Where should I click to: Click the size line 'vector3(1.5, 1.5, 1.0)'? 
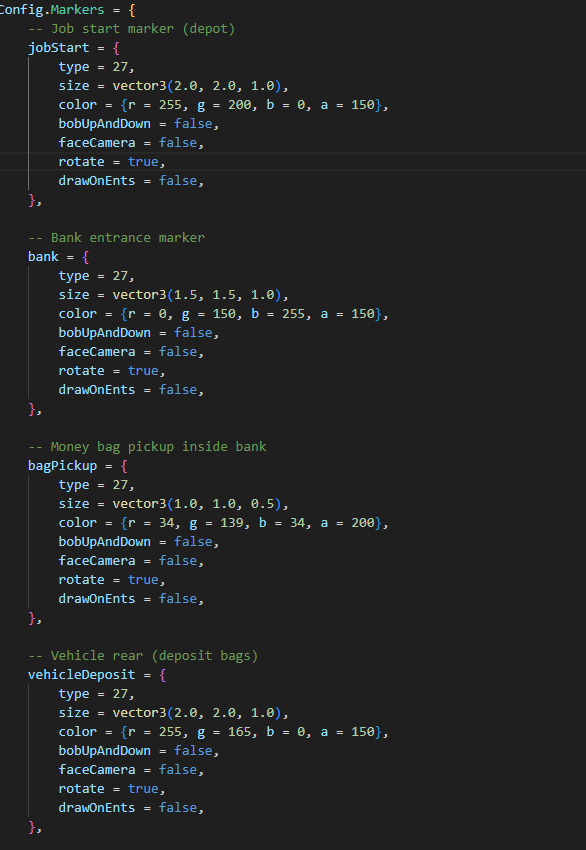tap(173, 294)
